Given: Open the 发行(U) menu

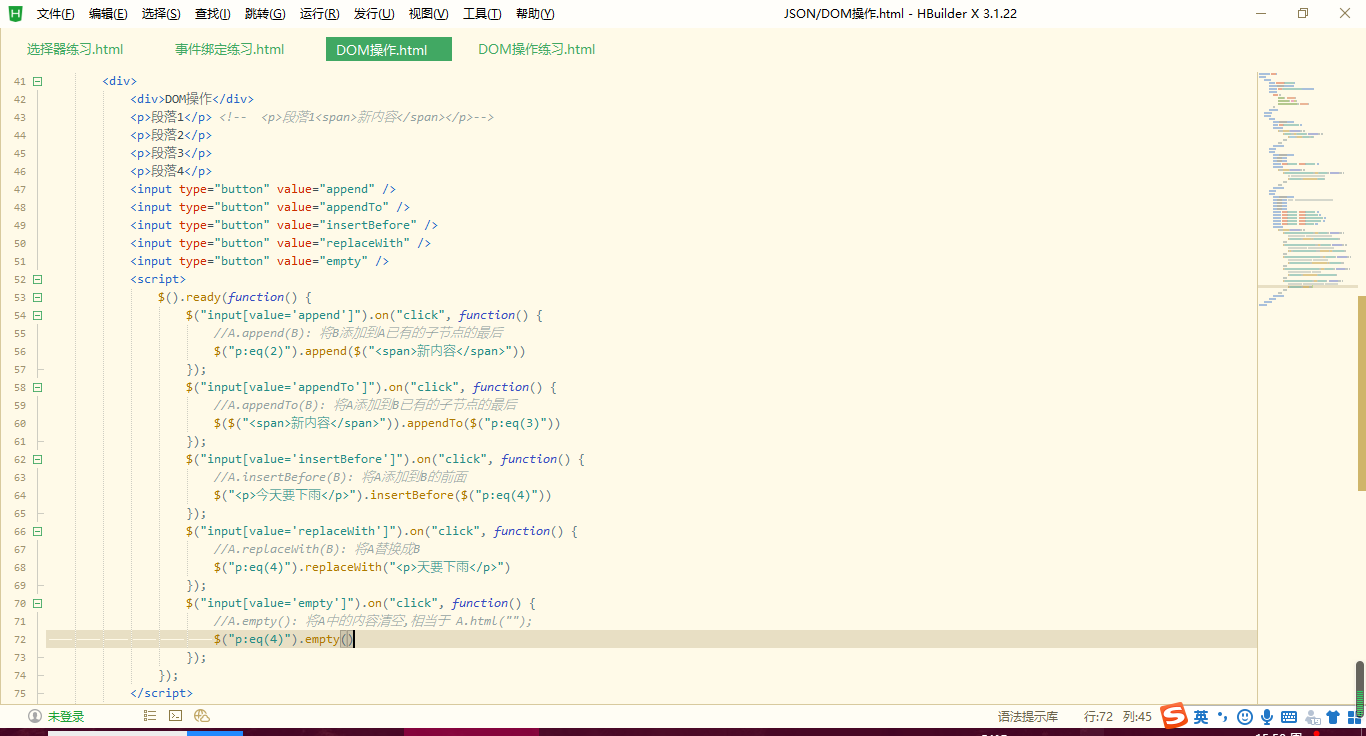Looking at the screenshot, I should point(373,14).
